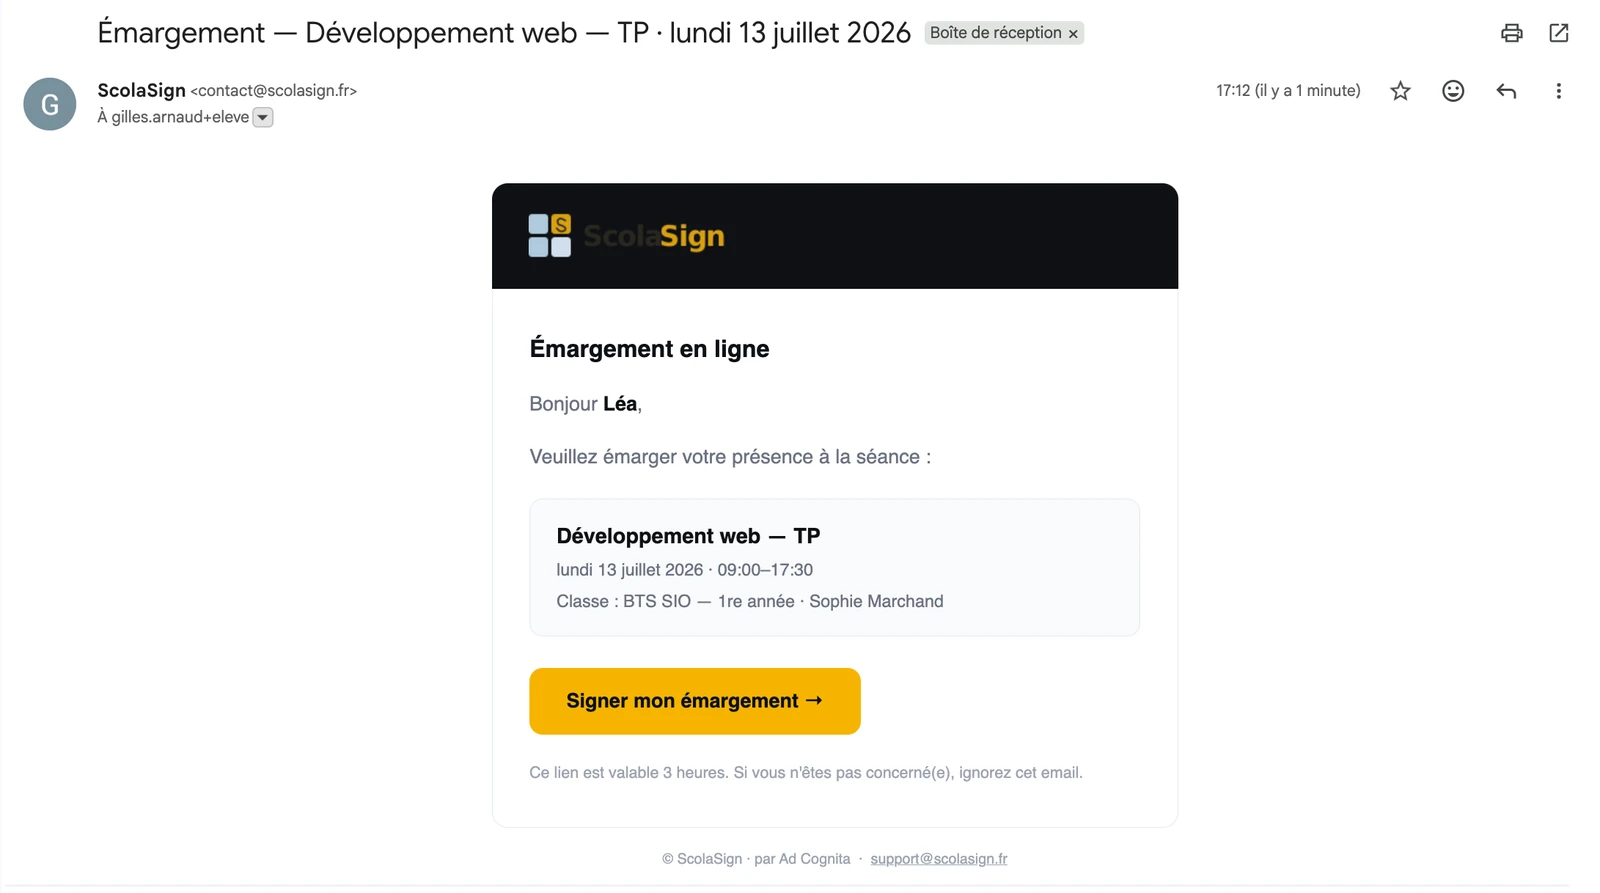The height and width of the screenshot is (893, 1600).
Task: Open the three-dot more options menu
Action: pyautogui.click(x=1558, y=91)
